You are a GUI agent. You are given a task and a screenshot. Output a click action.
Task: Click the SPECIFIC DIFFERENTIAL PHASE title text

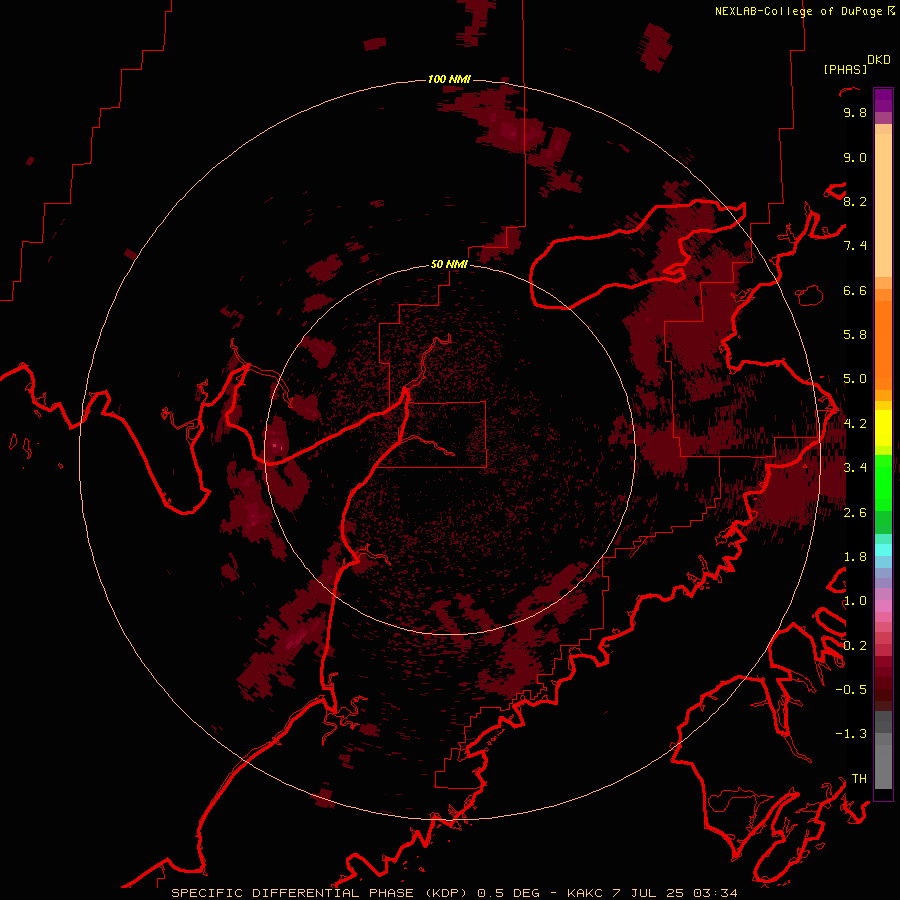click(292, 893)
